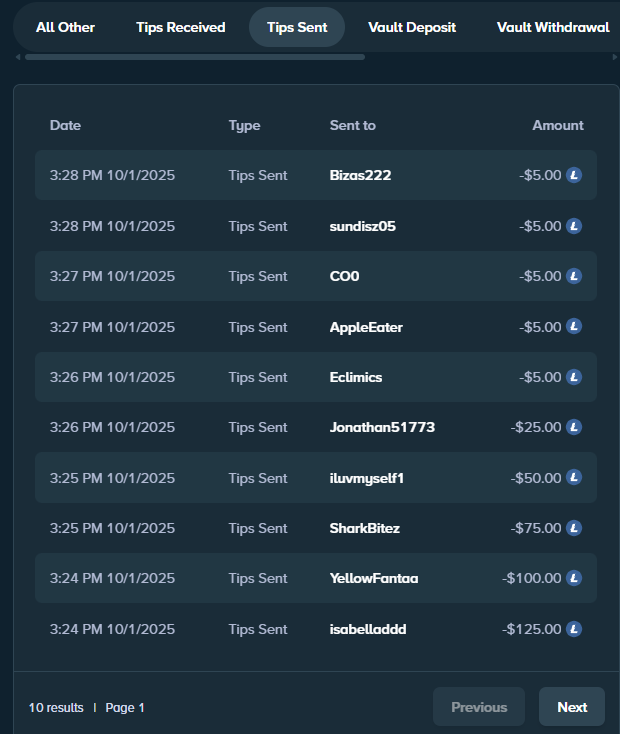Open recipient sundisz05 profile
620x734 pixels.
point(362,226)
